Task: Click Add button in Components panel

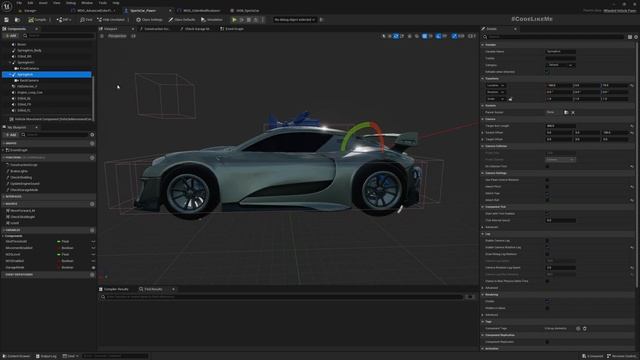Action: tap(11, 36)
